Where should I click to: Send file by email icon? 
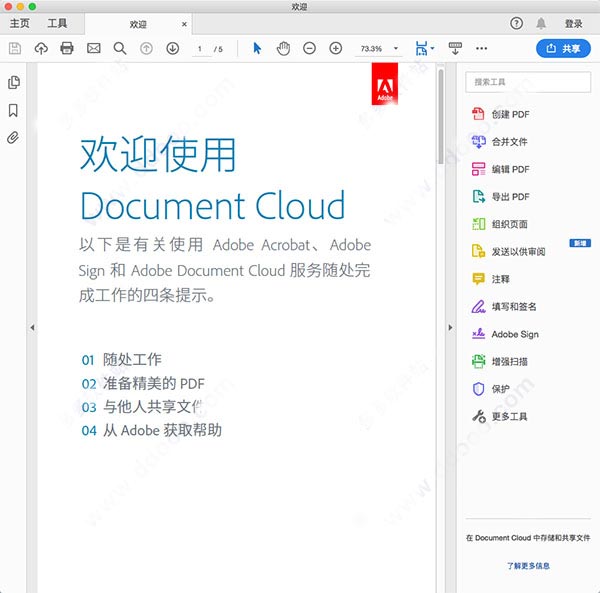(93, 49)
